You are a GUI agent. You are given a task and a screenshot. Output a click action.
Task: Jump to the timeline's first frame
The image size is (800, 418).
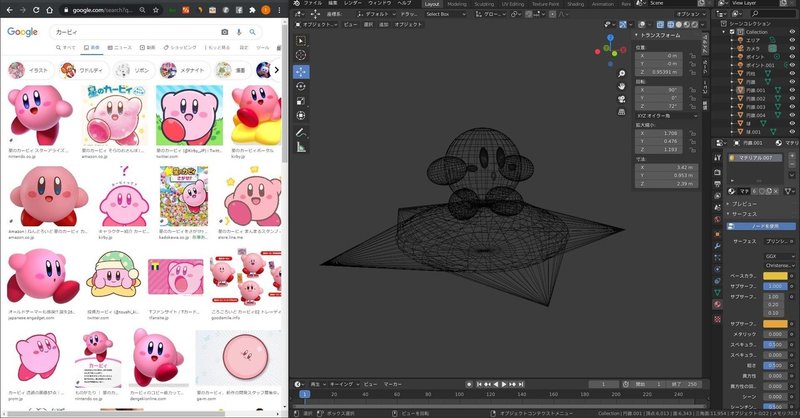(479, 384)
